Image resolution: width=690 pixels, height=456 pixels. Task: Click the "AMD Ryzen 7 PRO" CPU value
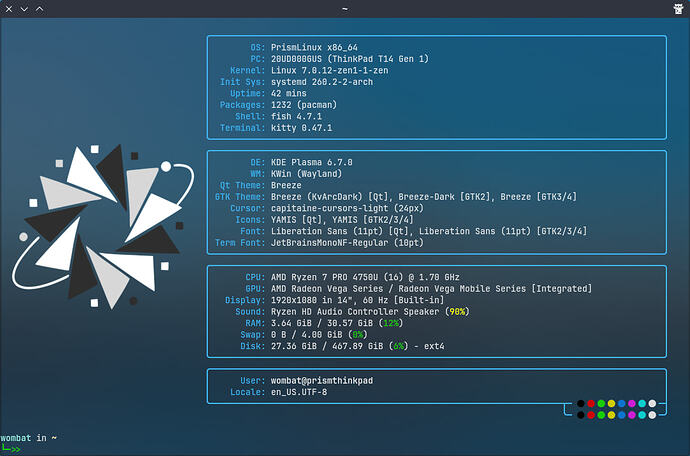(x=309, y=277)
